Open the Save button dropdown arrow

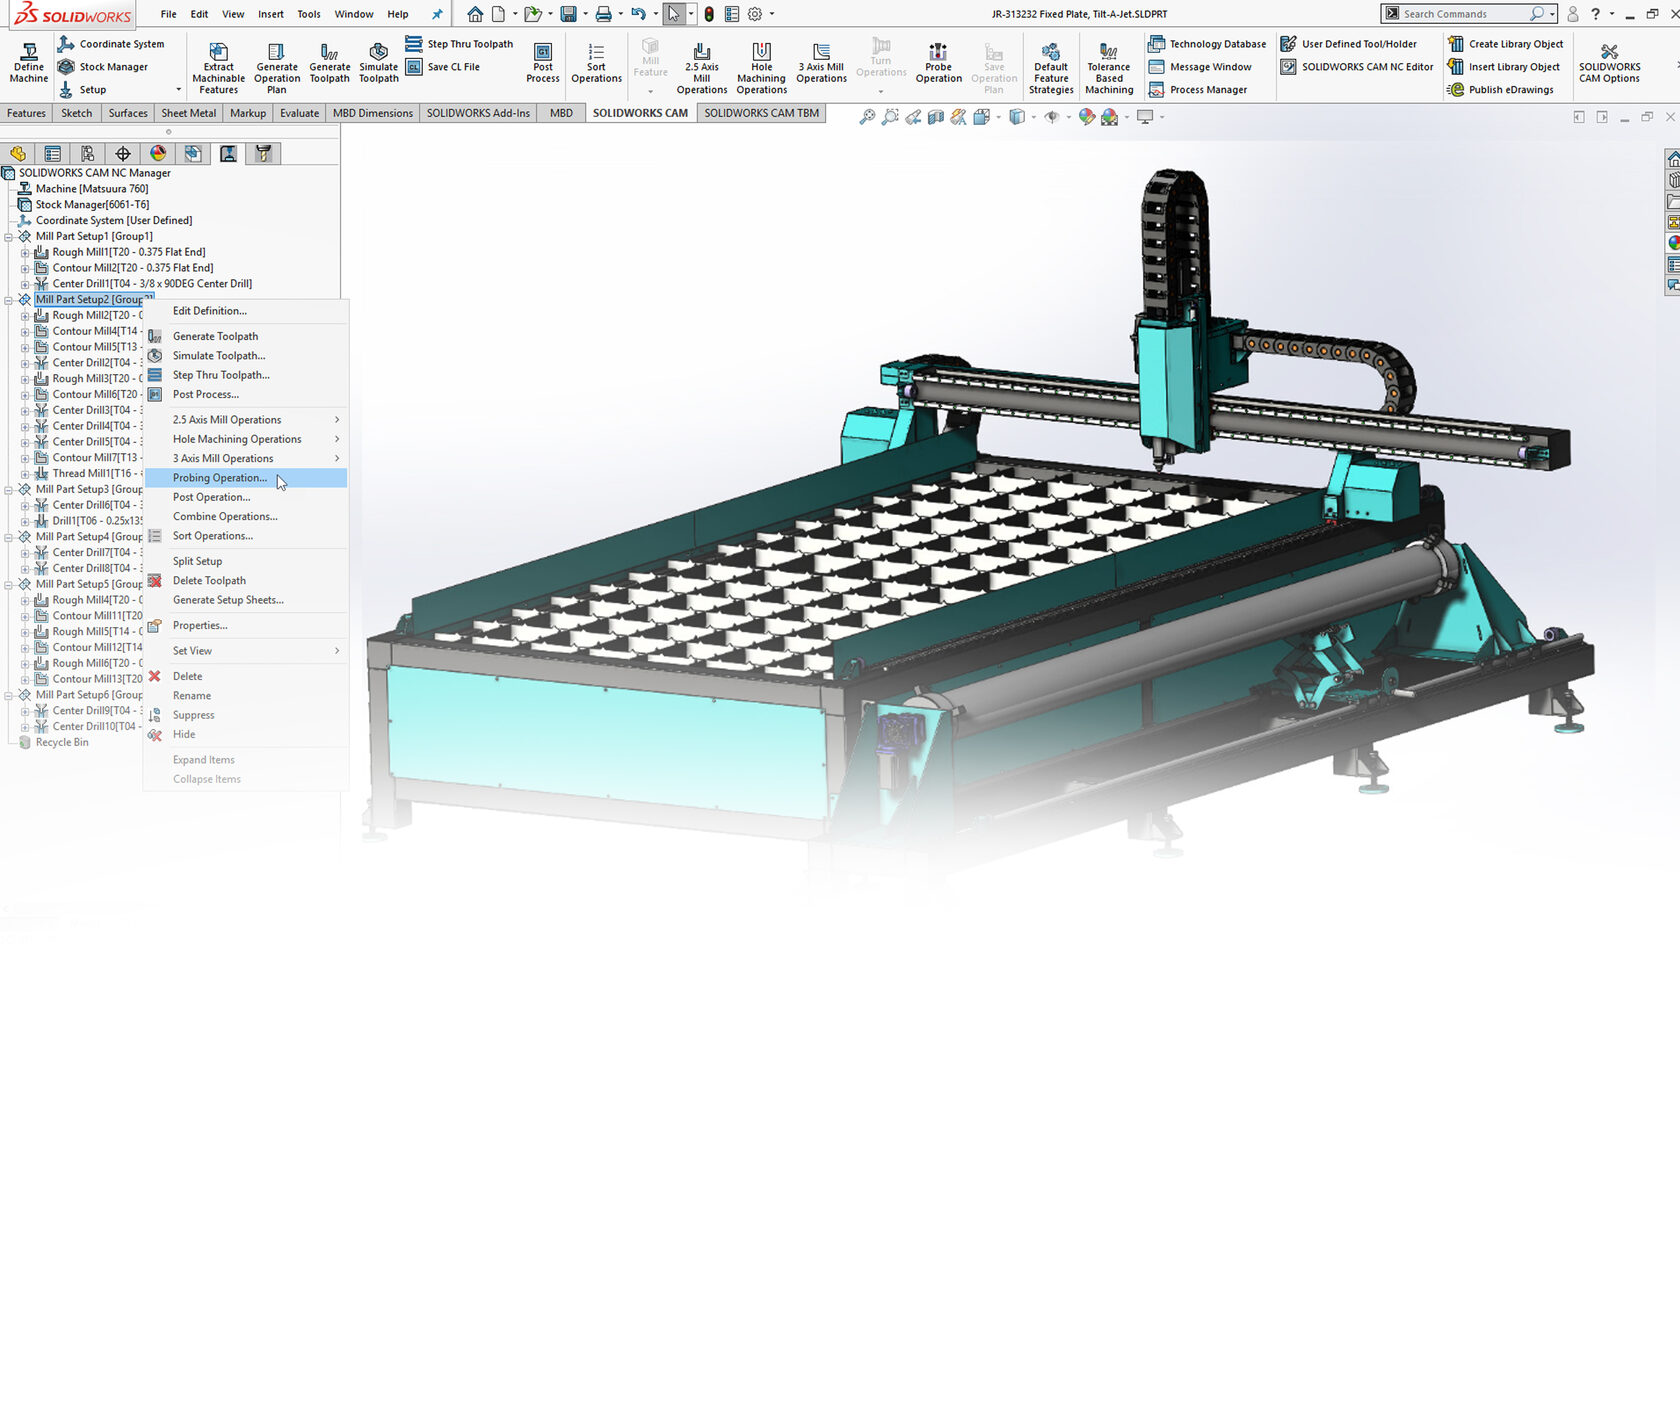[x=585, y=14]
